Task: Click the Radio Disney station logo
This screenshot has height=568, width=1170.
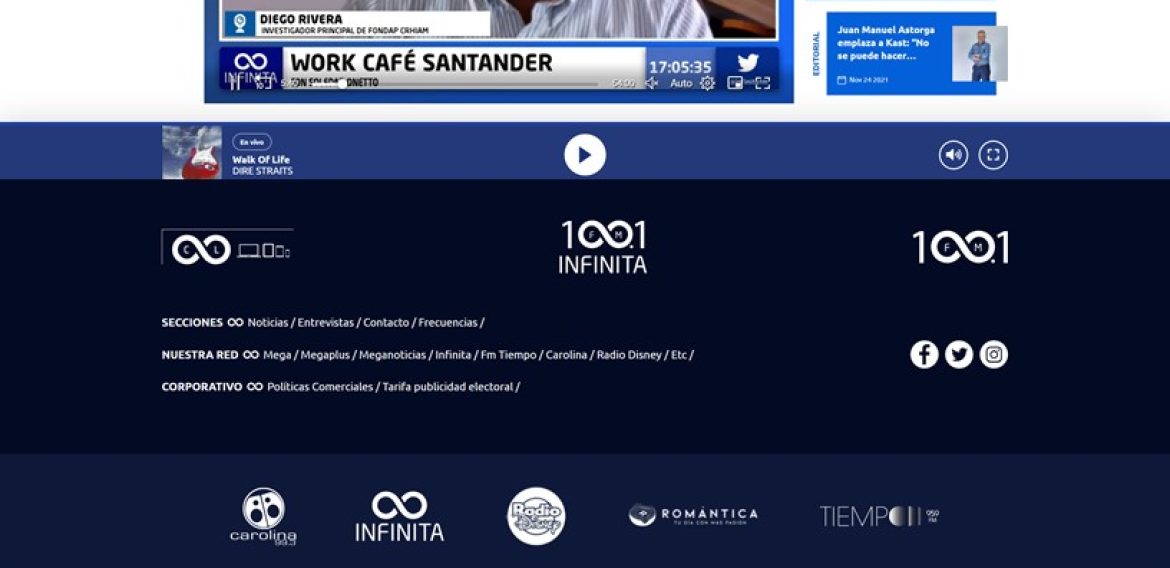Action: click(x=536, y=516)
